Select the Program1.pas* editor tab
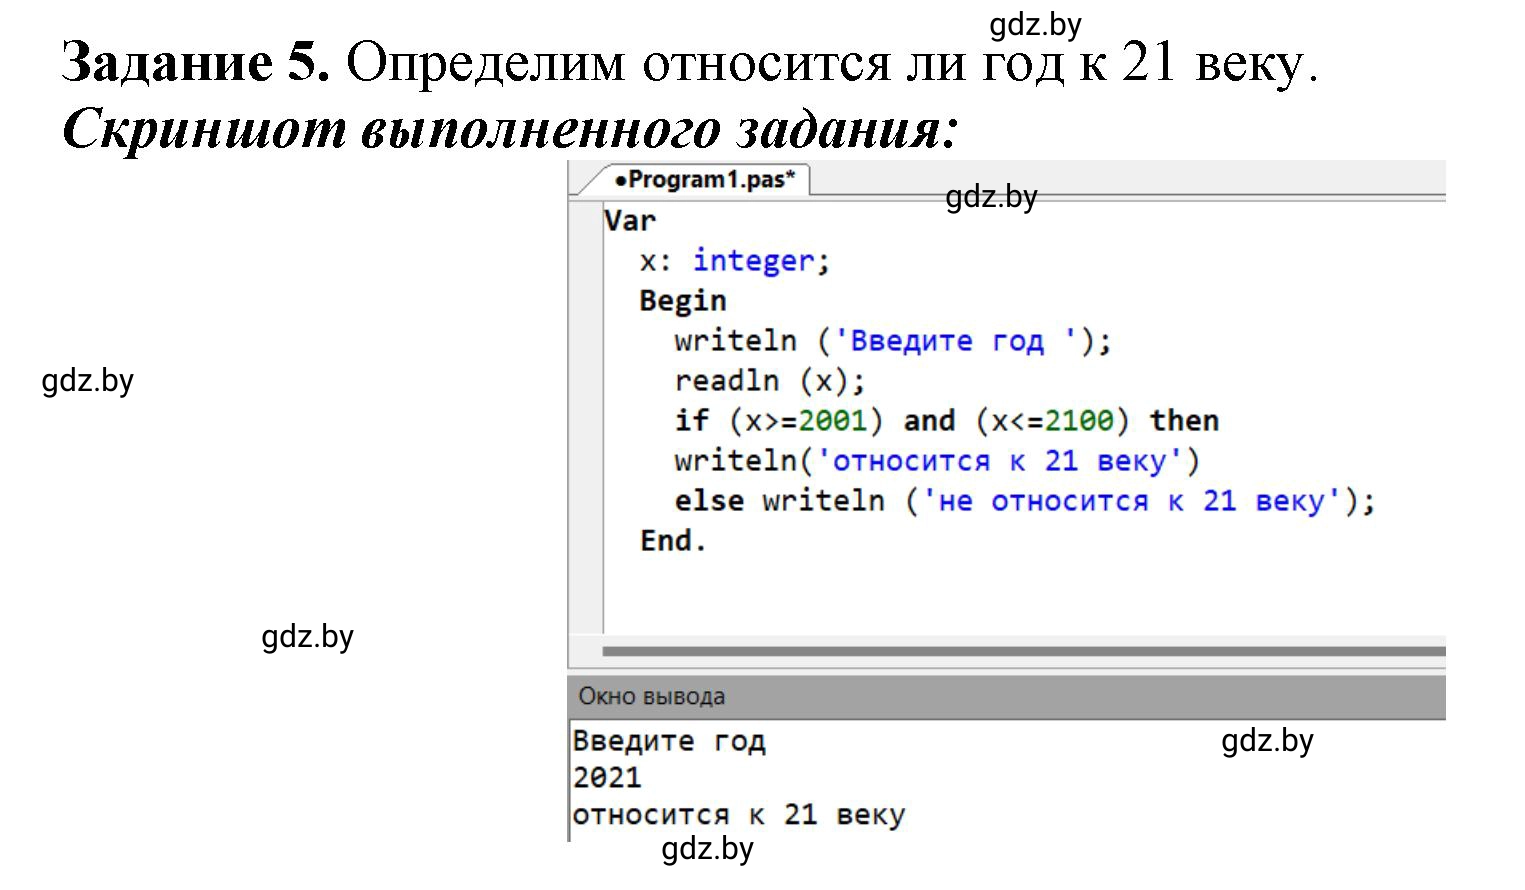Image resolution: width=1525 pixels, height=890 pixels. 705,180
